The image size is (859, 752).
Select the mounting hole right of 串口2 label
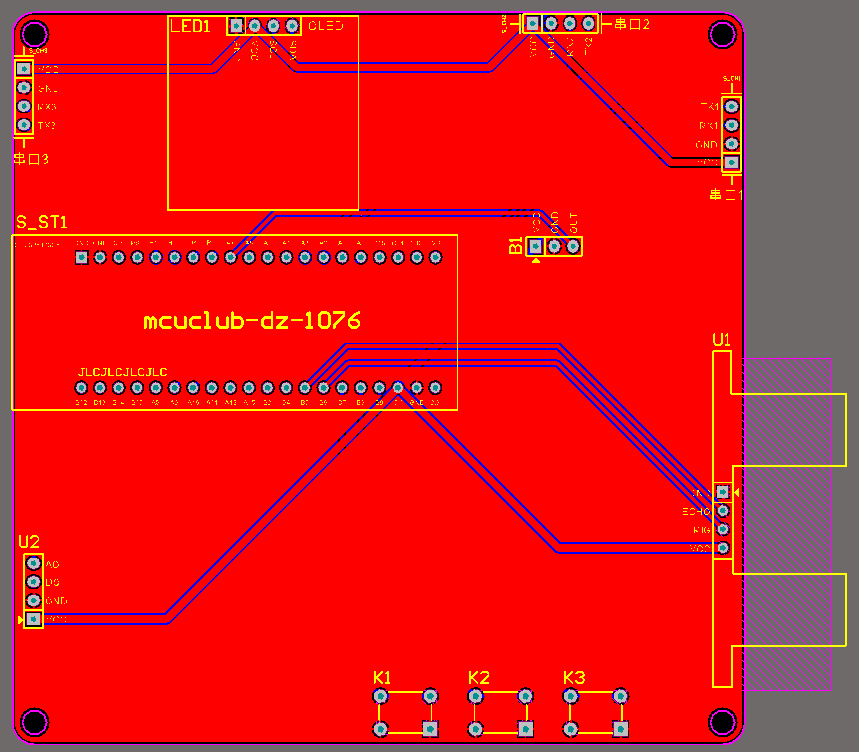pyautogui.click(x=723, y=34)
